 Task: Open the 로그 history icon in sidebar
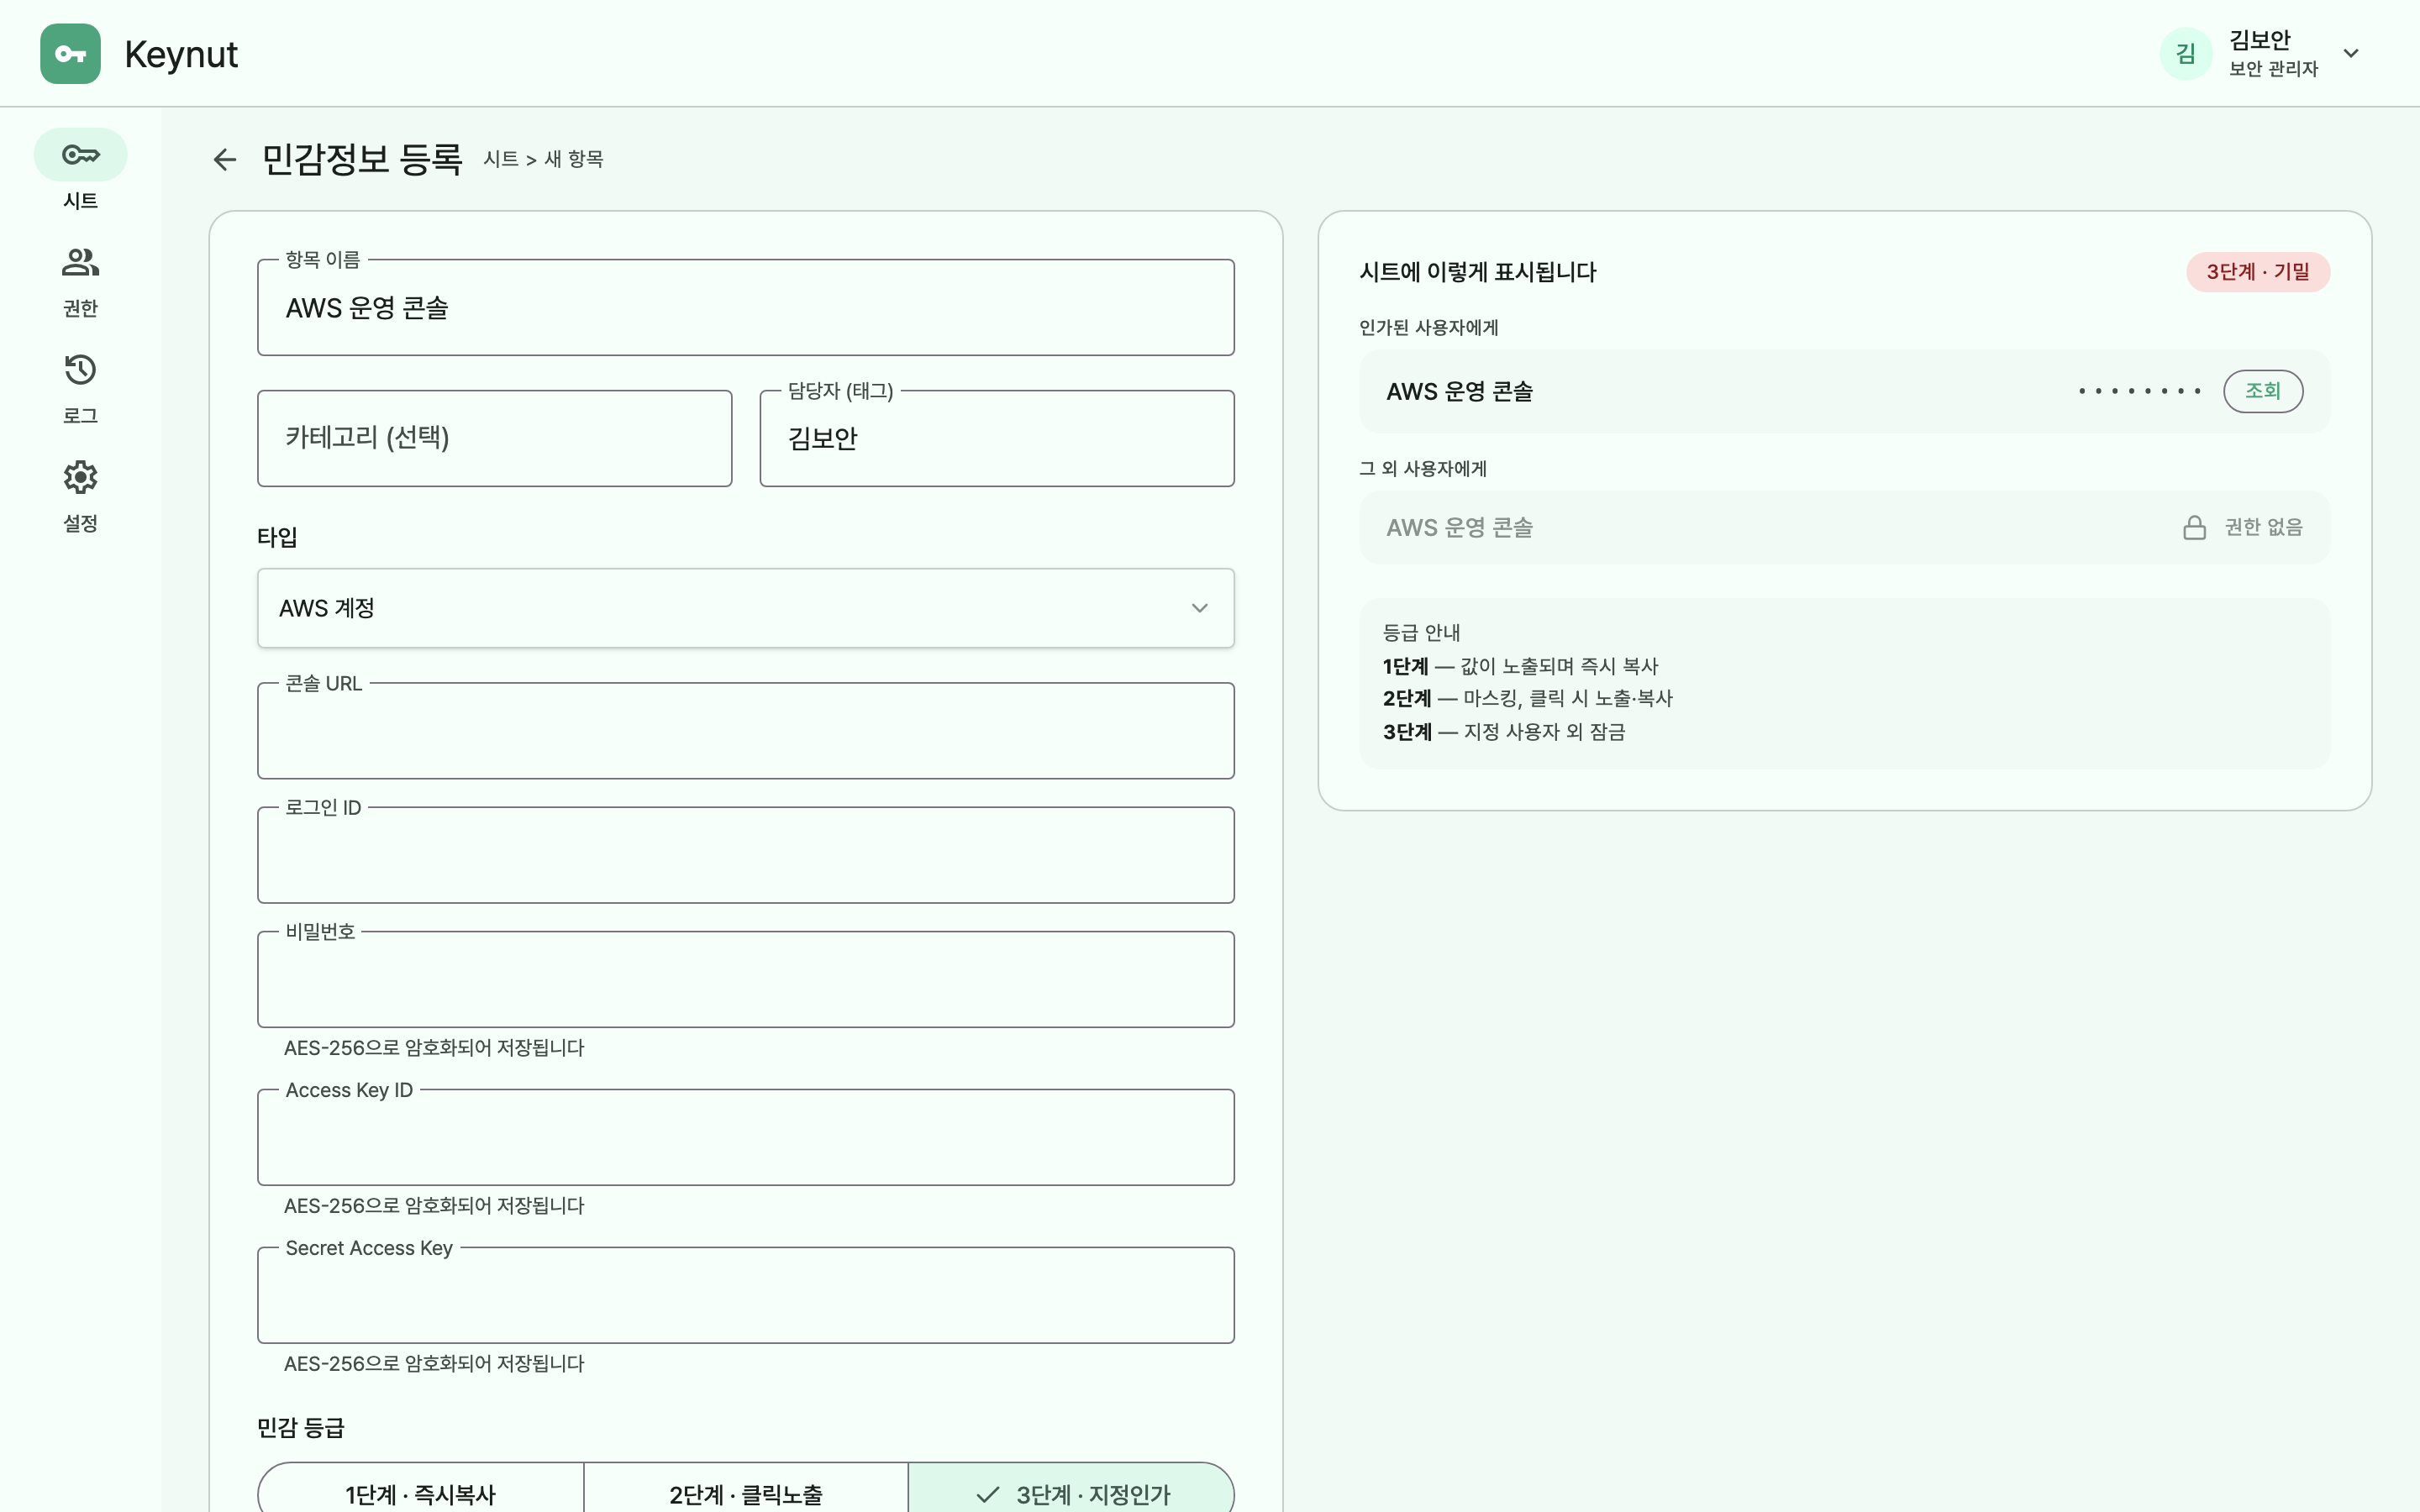click(81, 369)
